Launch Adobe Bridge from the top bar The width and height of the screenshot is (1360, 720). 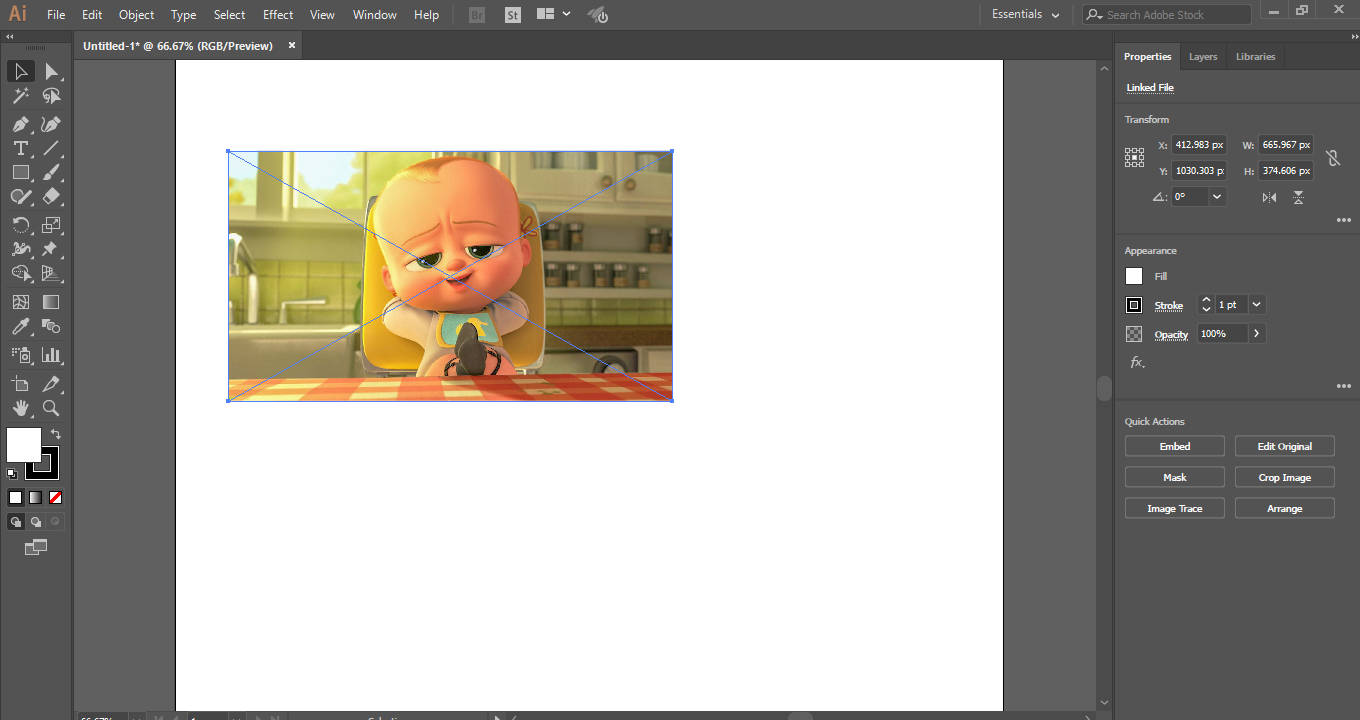[x=476, y=14]
